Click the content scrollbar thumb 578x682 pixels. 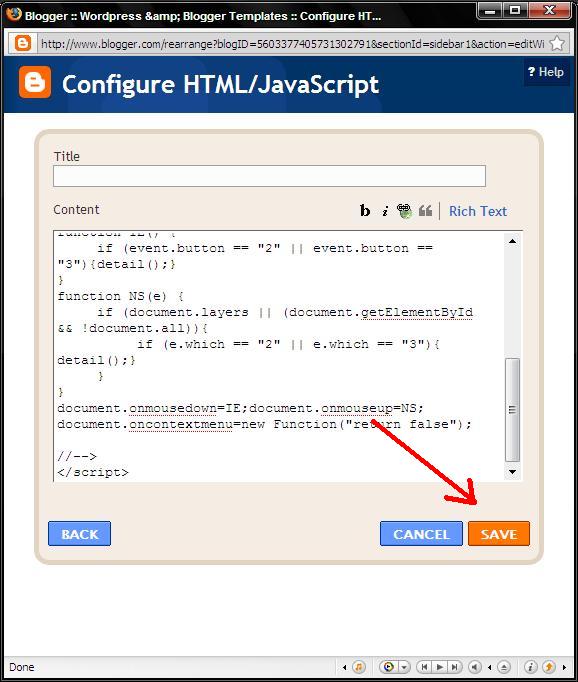[x=512, y=410]
